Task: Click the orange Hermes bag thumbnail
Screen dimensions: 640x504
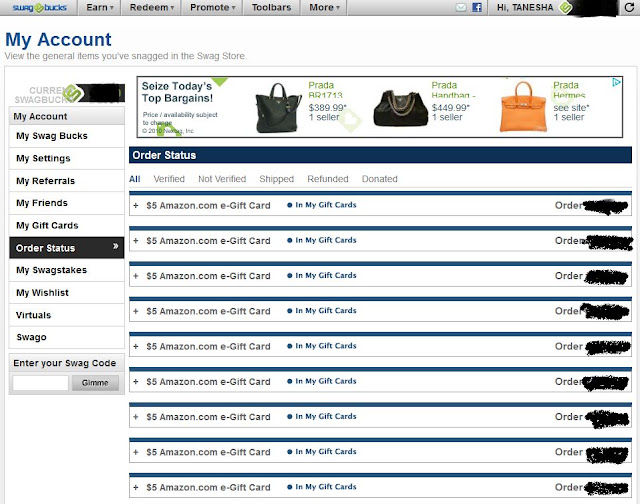Action: [x=523, y=107]
